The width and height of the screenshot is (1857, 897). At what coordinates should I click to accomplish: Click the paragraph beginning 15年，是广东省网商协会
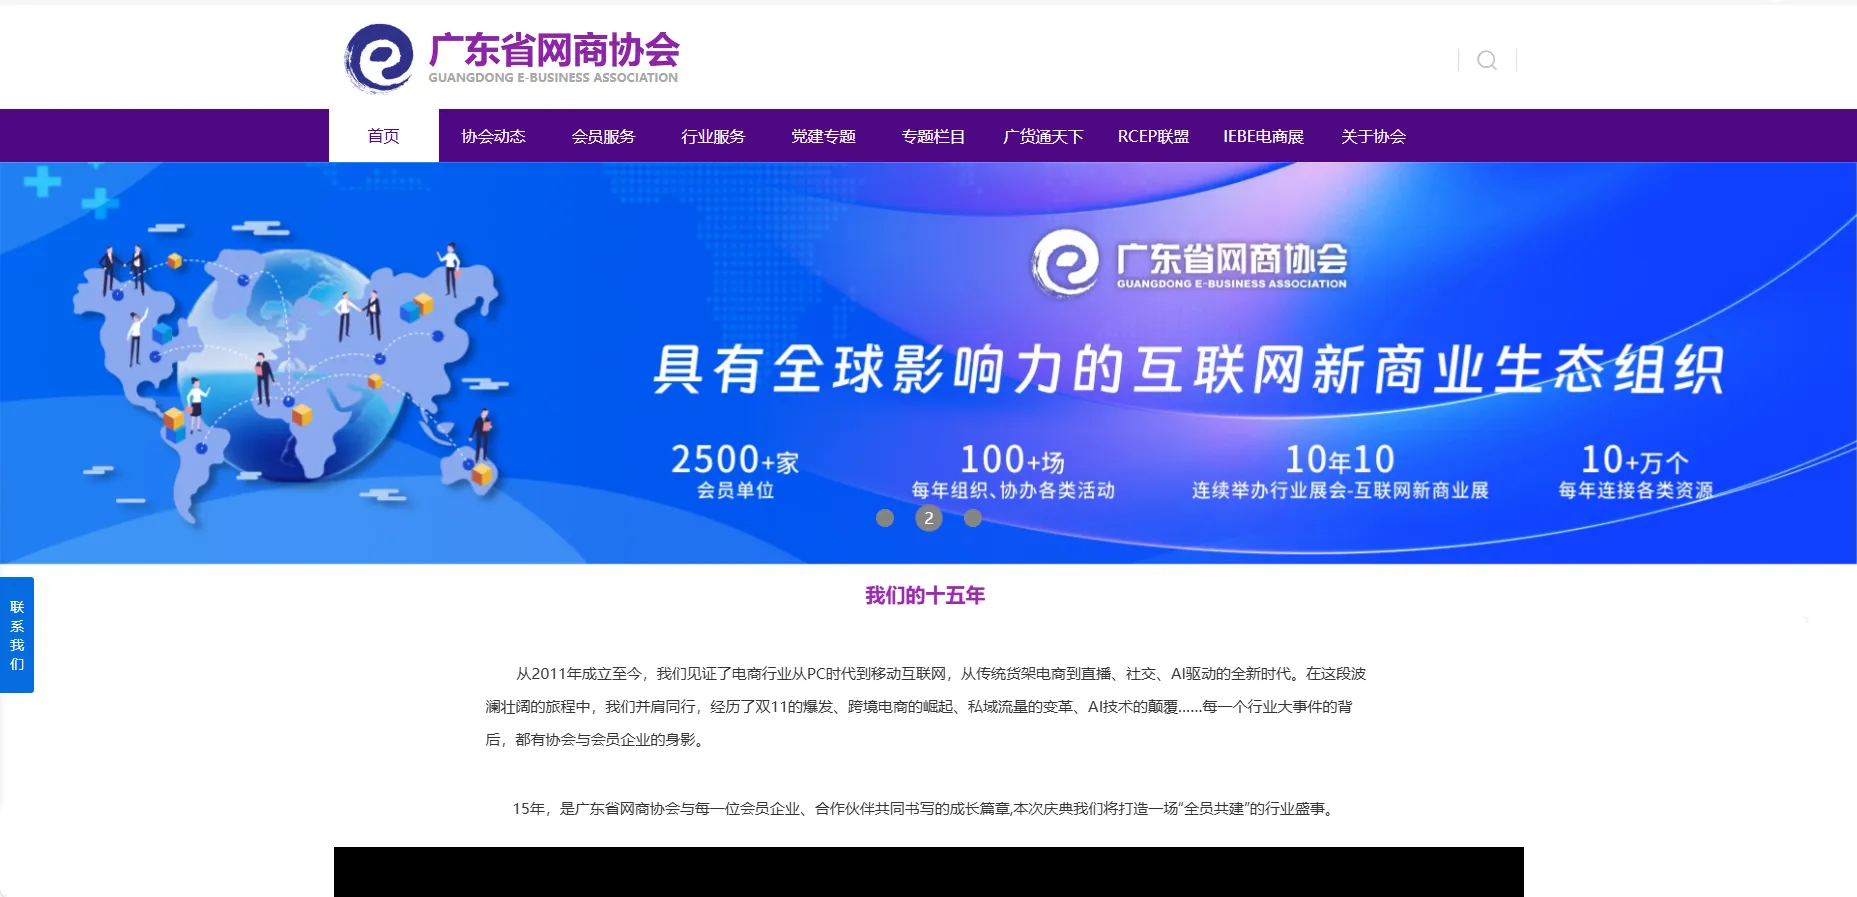coord(925,809)
